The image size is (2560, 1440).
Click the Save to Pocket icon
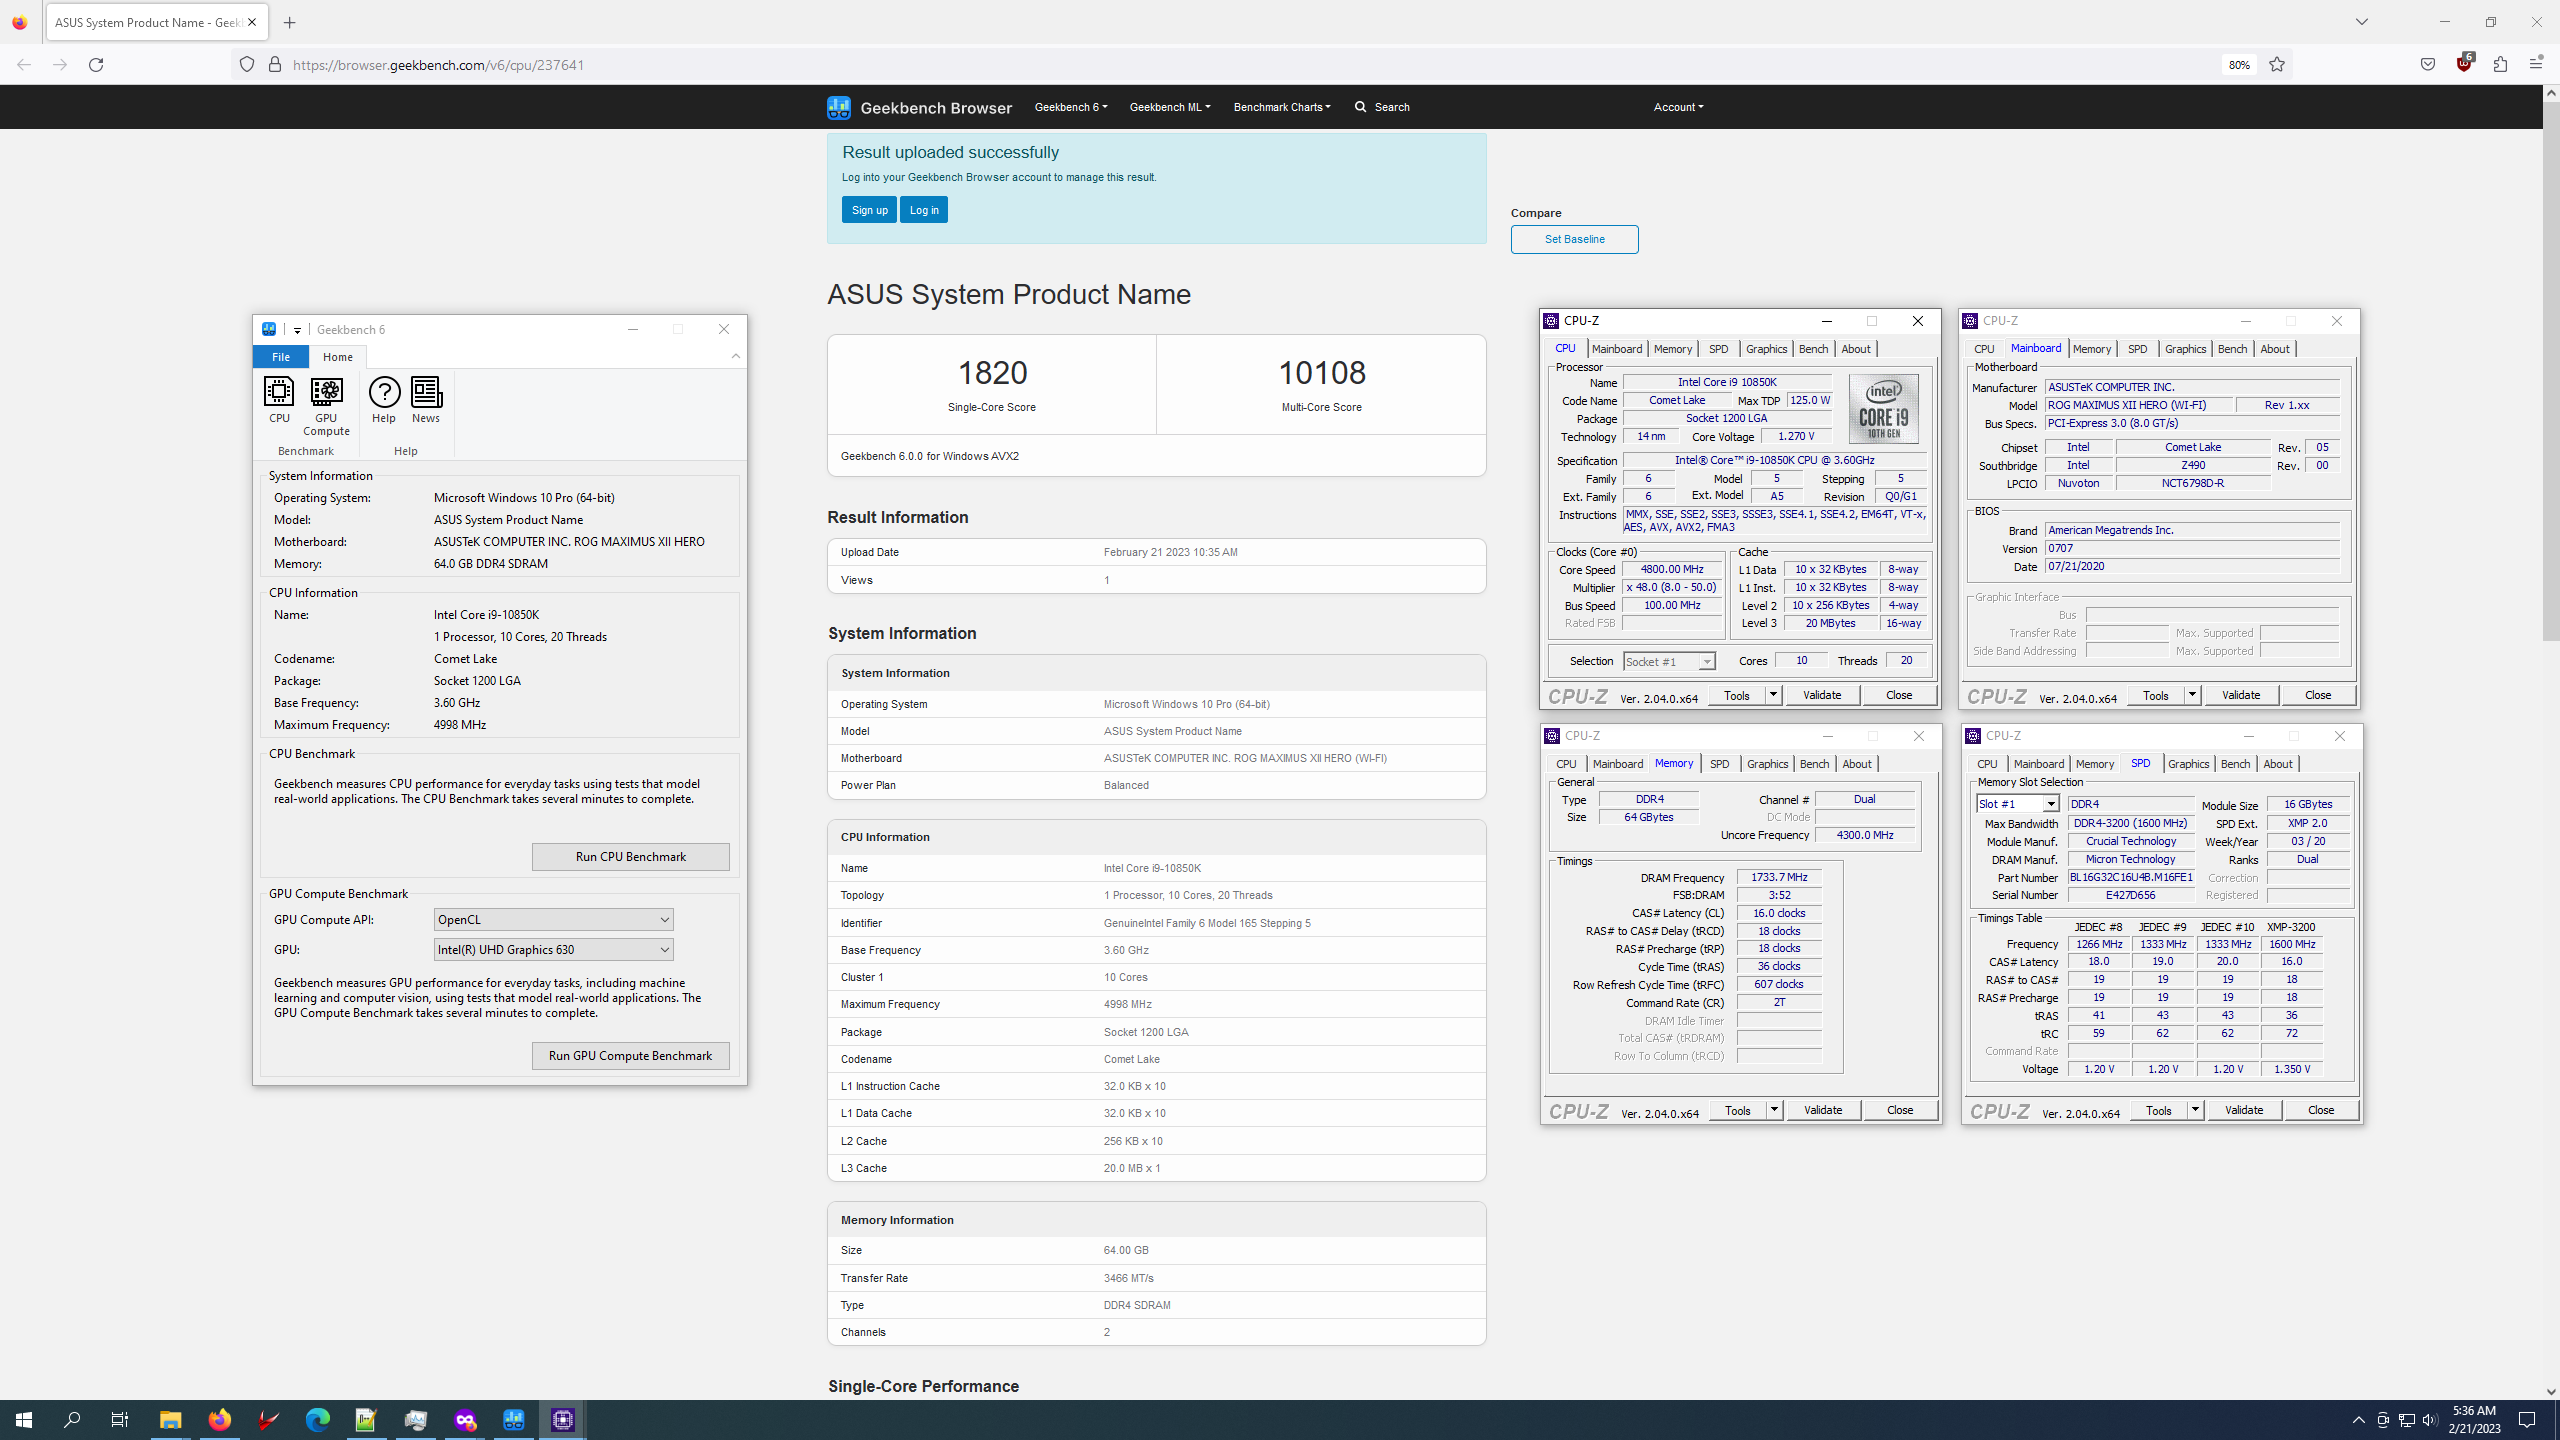coord(2428,65)
